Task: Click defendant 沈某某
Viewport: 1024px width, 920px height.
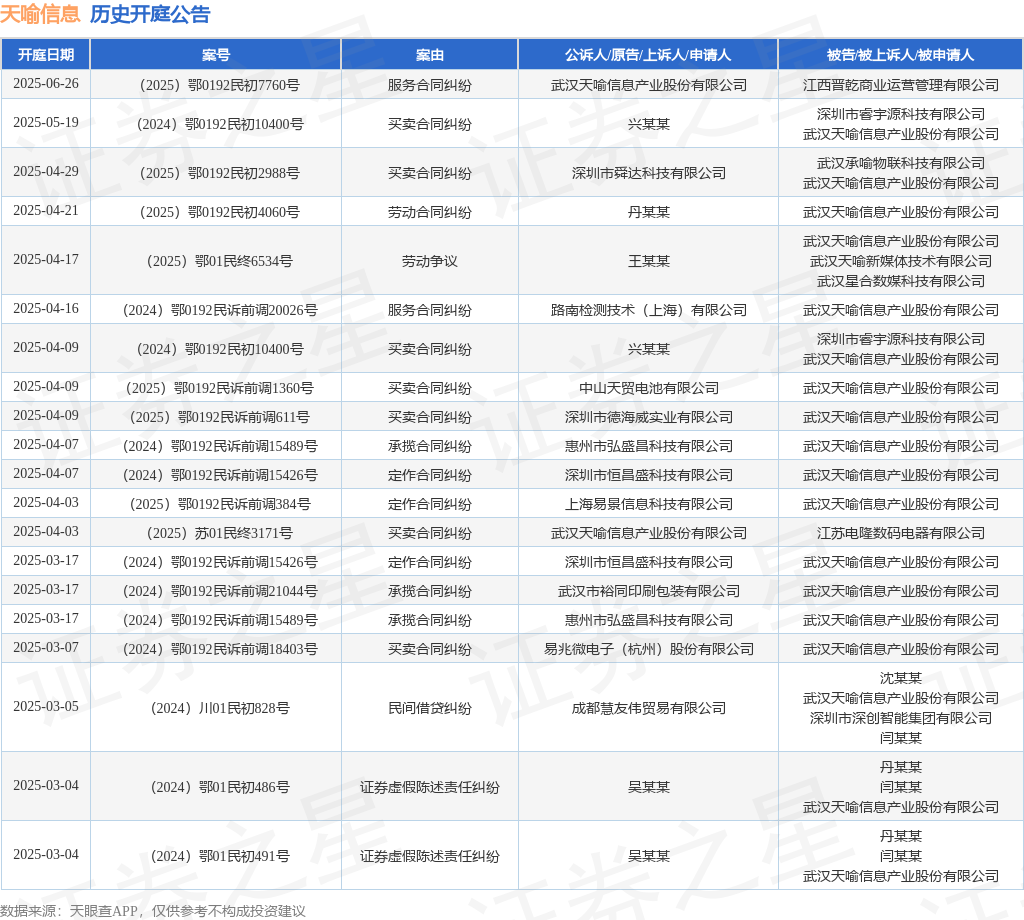Action: coord(901,678)
